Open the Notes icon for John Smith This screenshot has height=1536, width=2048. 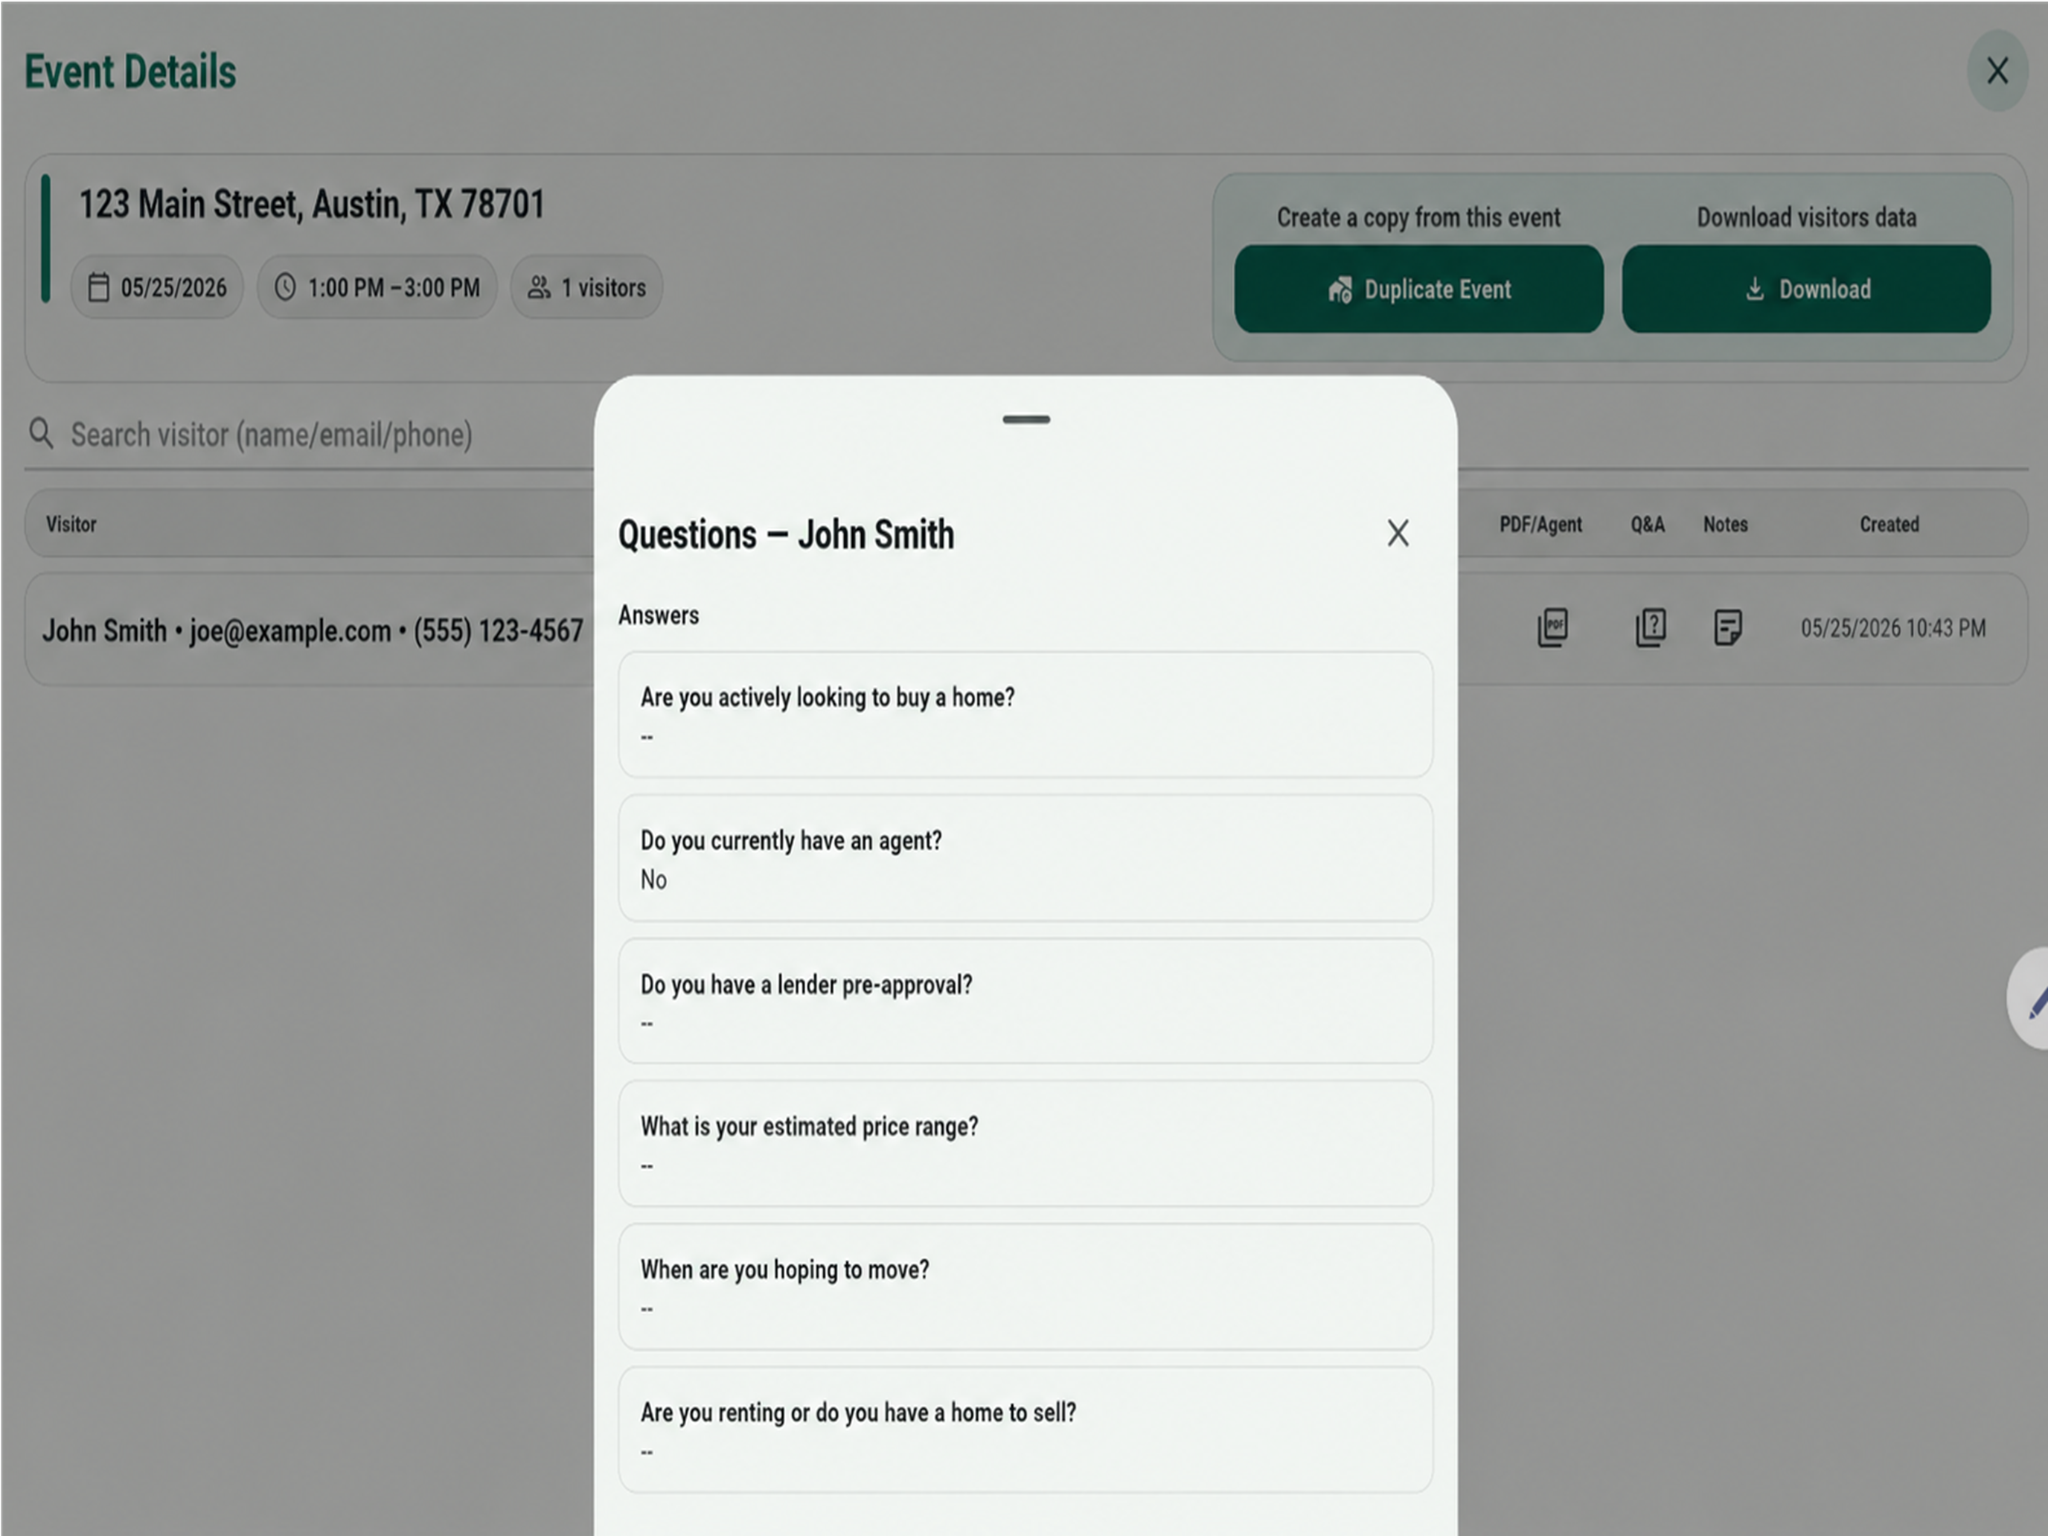tap(1728, 628)
